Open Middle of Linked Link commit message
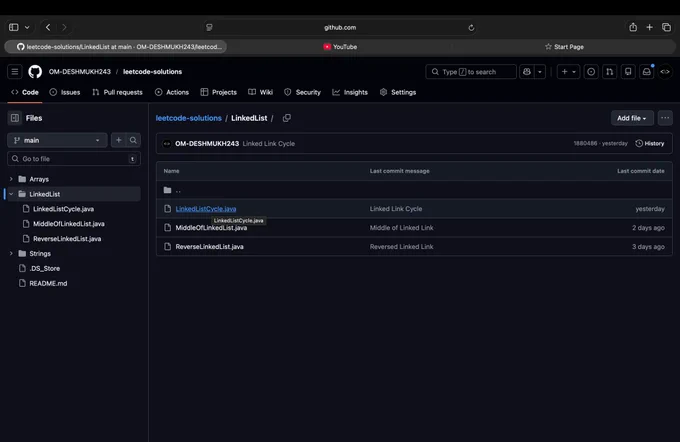 (401, 228)
